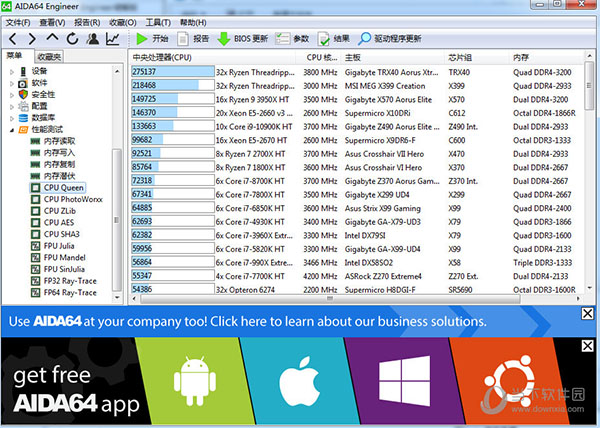Image resolution: width=600 pixels, height=428 pixels.
Task: Select the 配置 configuration icon
Action: coord(23,106)
